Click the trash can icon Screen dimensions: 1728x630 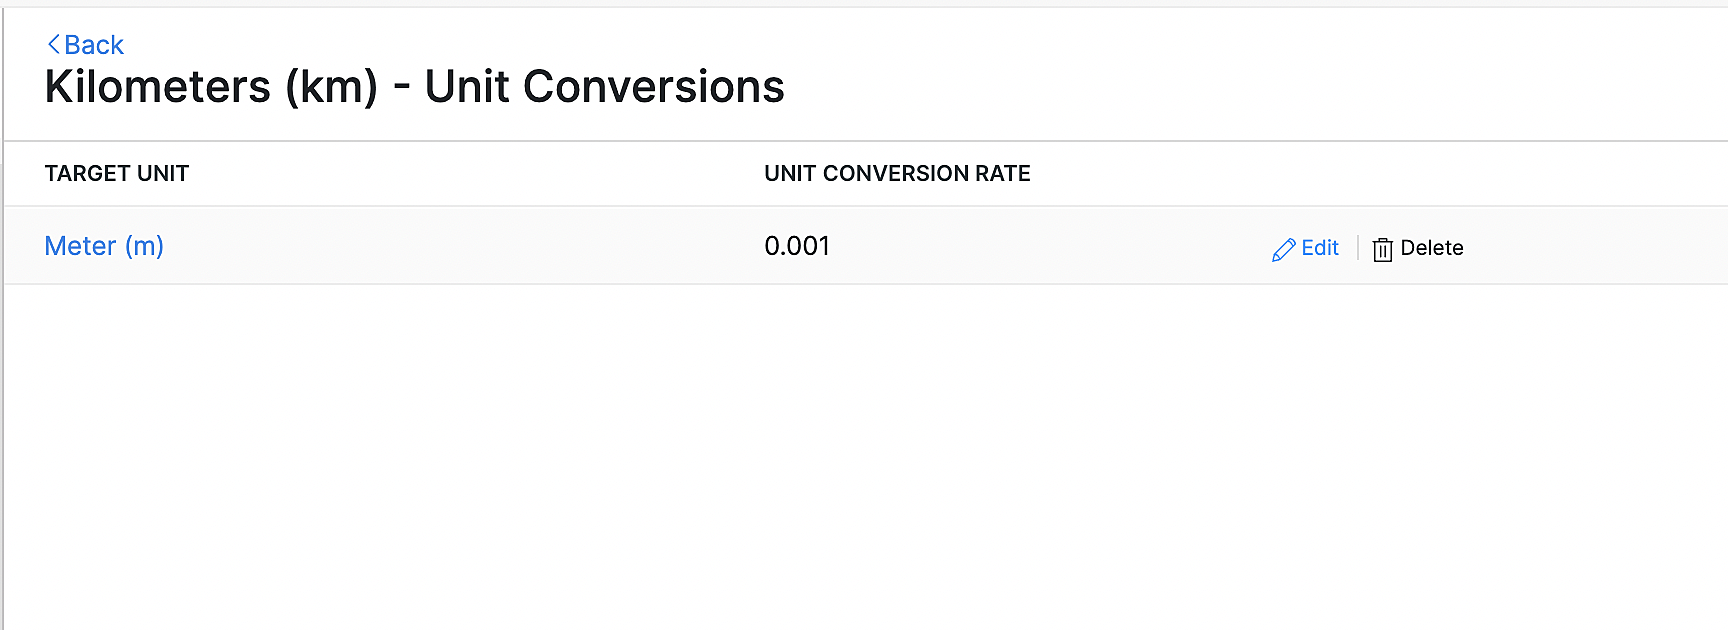[1382, 250]
